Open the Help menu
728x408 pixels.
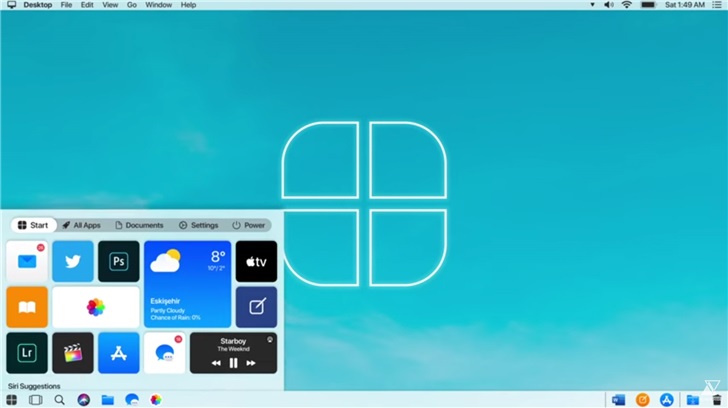click(x=188, y=5)
